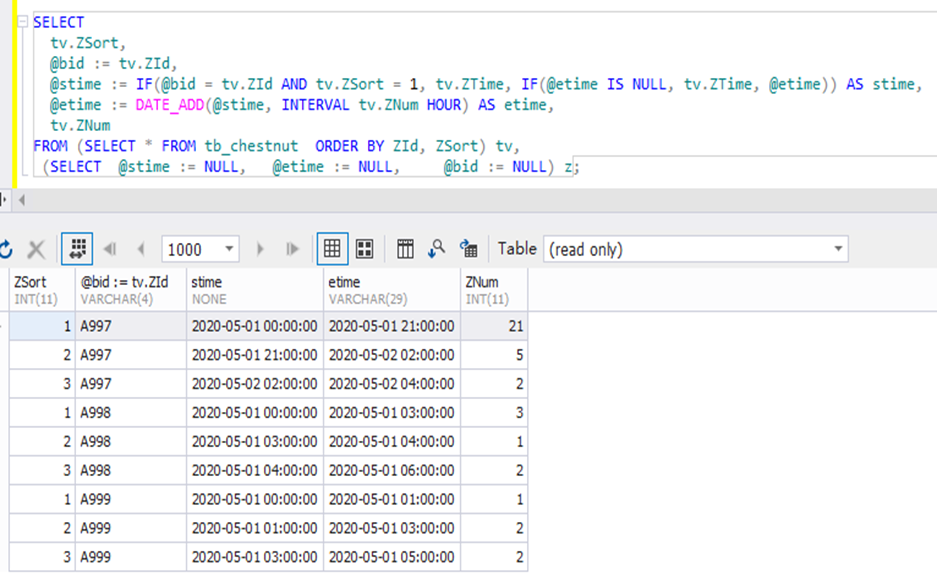937x587 pixels.
Task: Click the ZNum column header
Action: [x=494, y=289]
